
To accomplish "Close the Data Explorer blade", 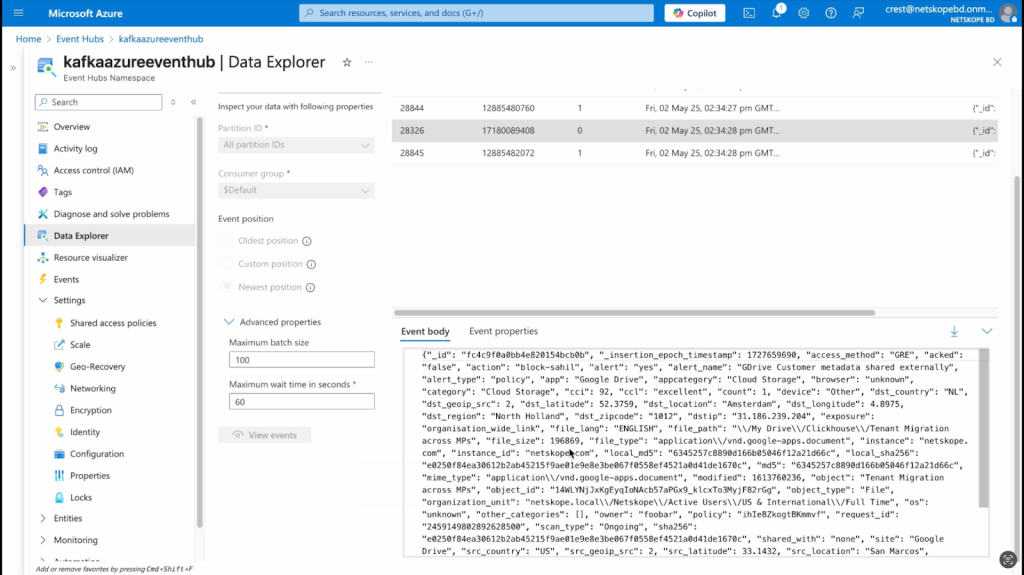I will pos(997,62).
